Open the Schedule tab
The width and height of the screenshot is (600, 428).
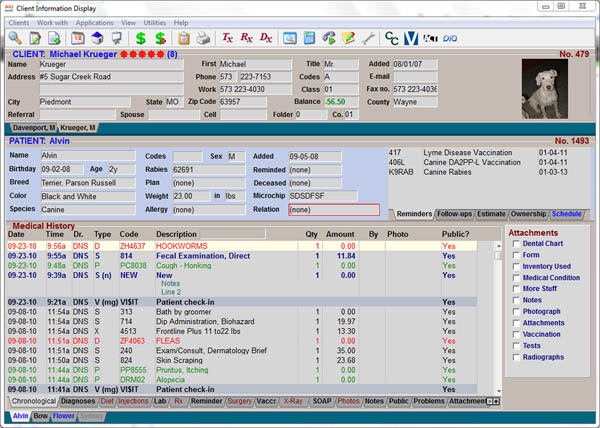(x=566, y=214)
